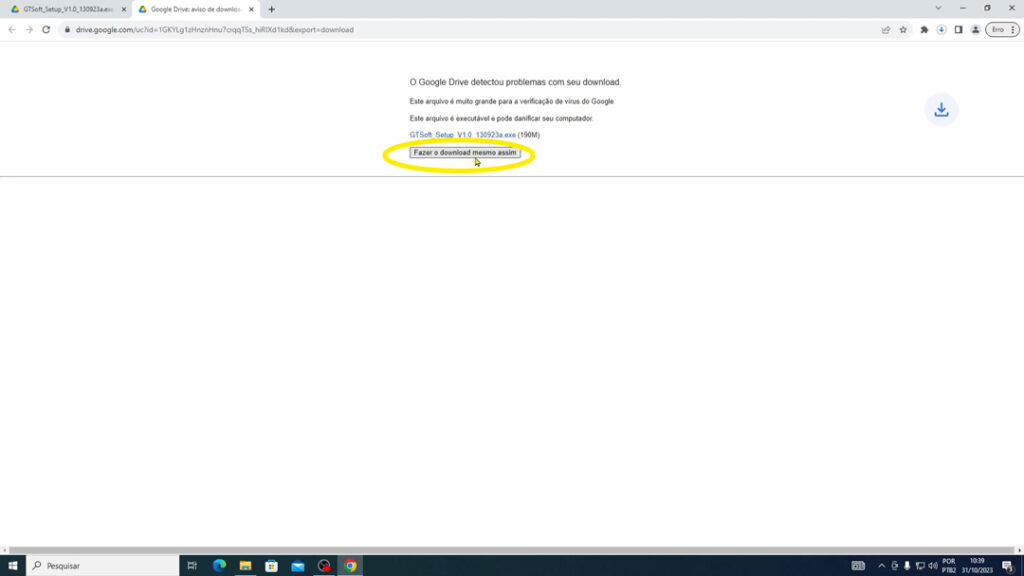Open the touch keyboard tray icon

point(858,566)
